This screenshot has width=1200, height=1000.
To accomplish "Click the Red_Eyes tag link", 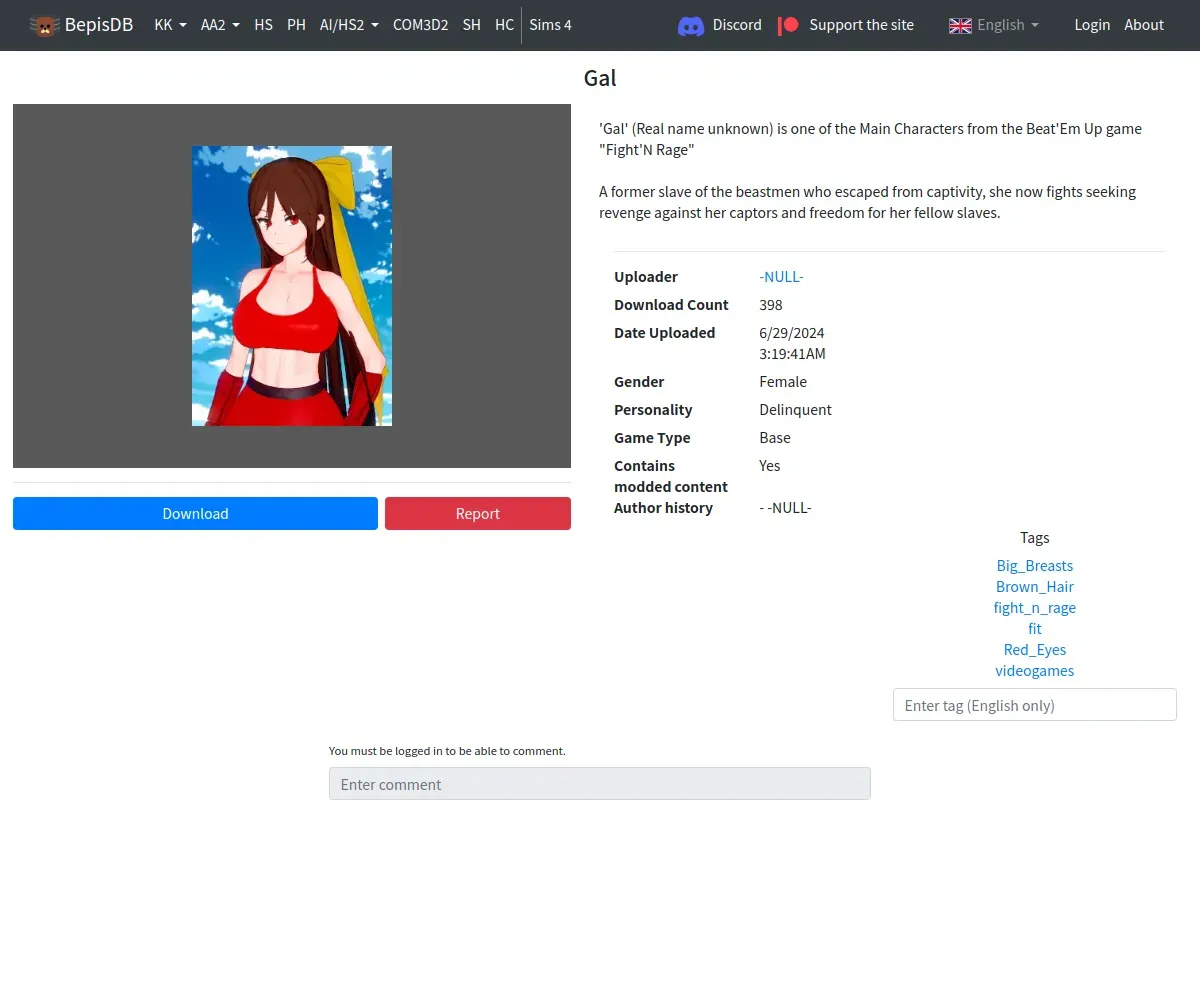I will pyautogui.click(x=1034, y=650).
